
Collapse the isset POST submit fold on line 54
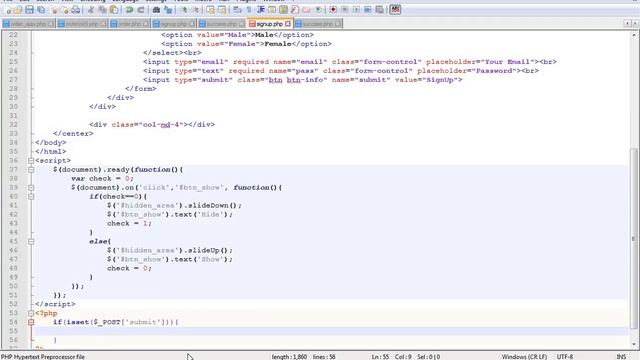tap(31, 322)
